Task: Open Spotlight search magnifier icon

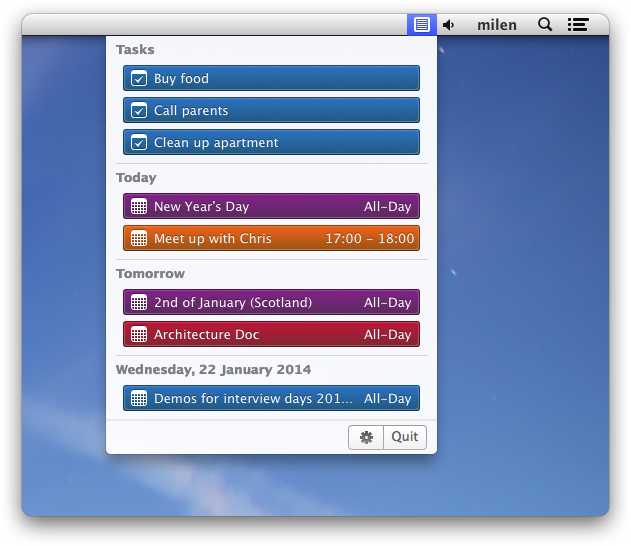Action: click(x=545, y=25)
